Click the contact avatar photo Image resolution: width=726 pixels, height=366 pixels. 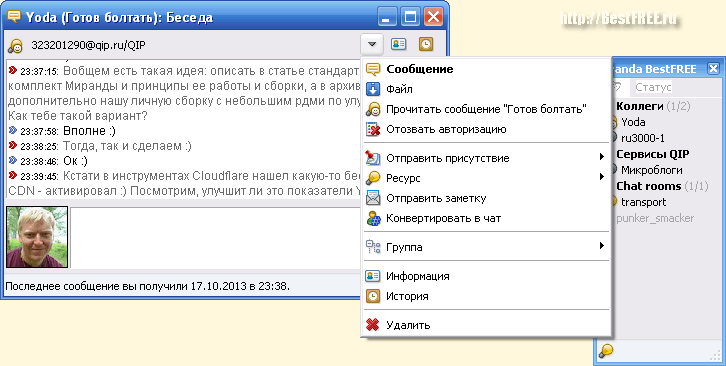tap(37, 237)
